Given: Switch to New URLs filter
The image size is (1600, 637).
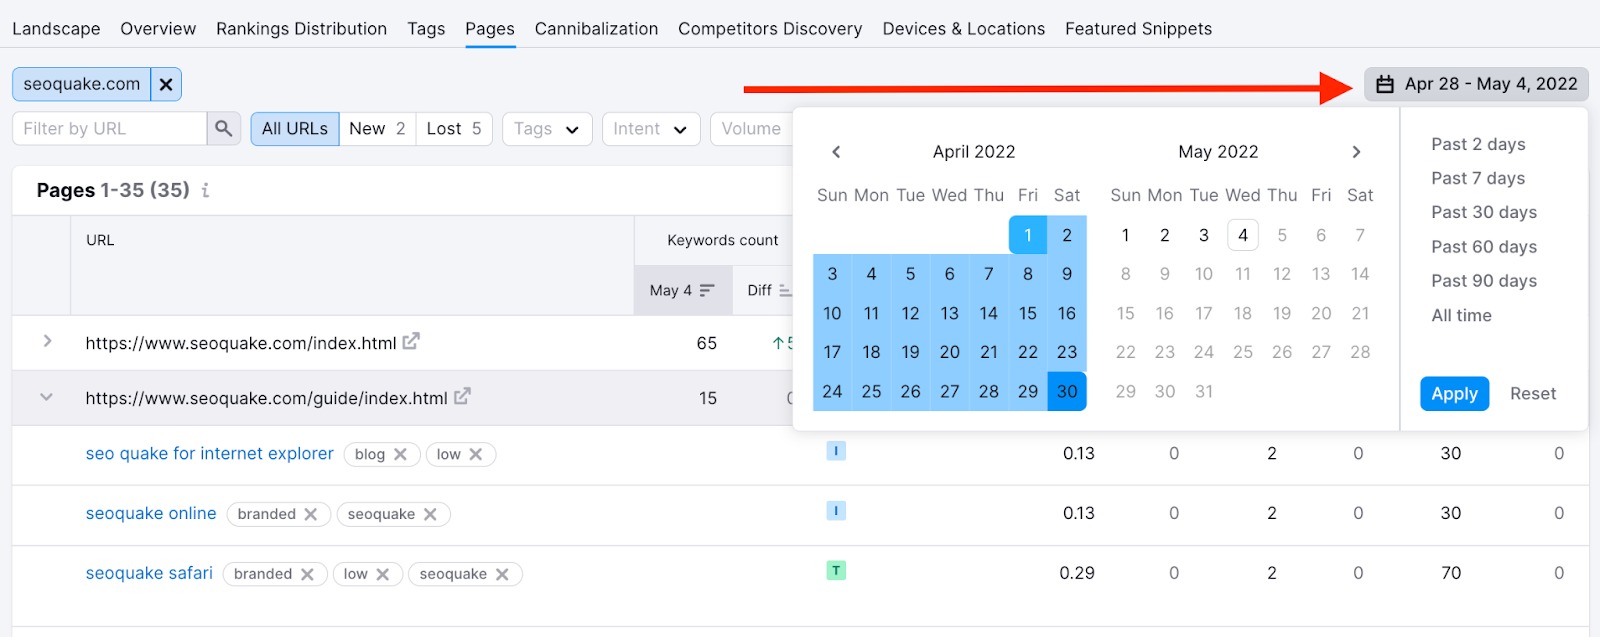Looking at the screenshot, I should tap(377, 129).
